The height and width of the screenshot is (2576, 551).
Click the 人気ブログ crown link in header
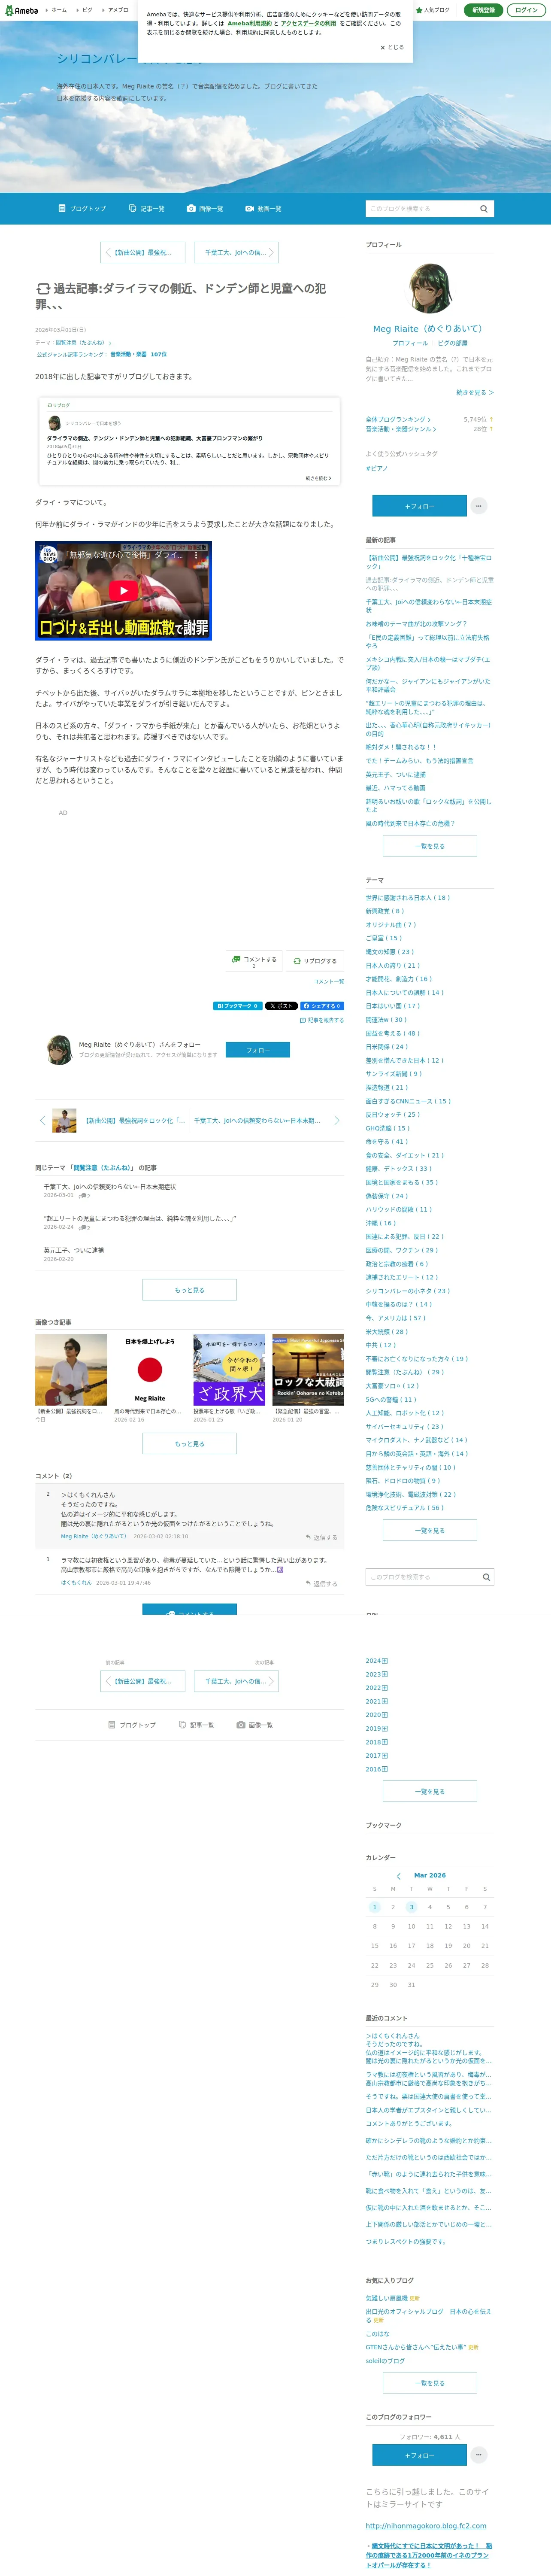coord(433,10)
